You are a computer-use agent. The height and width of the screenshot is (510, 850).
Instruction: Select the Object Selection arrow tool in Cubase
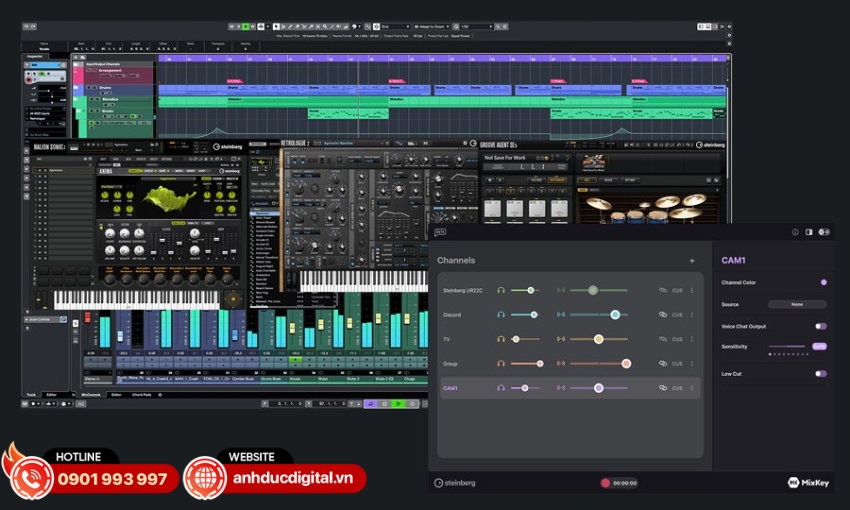point(276,26)
